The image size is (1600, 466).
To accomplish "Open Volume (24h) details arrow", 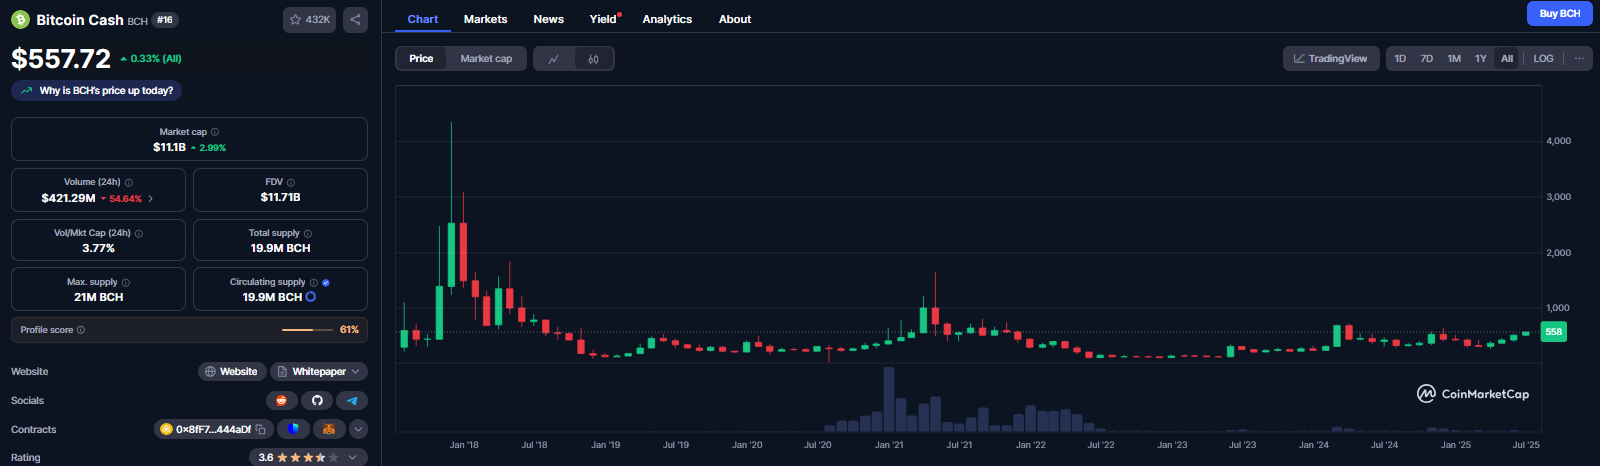I will point(151,199).
